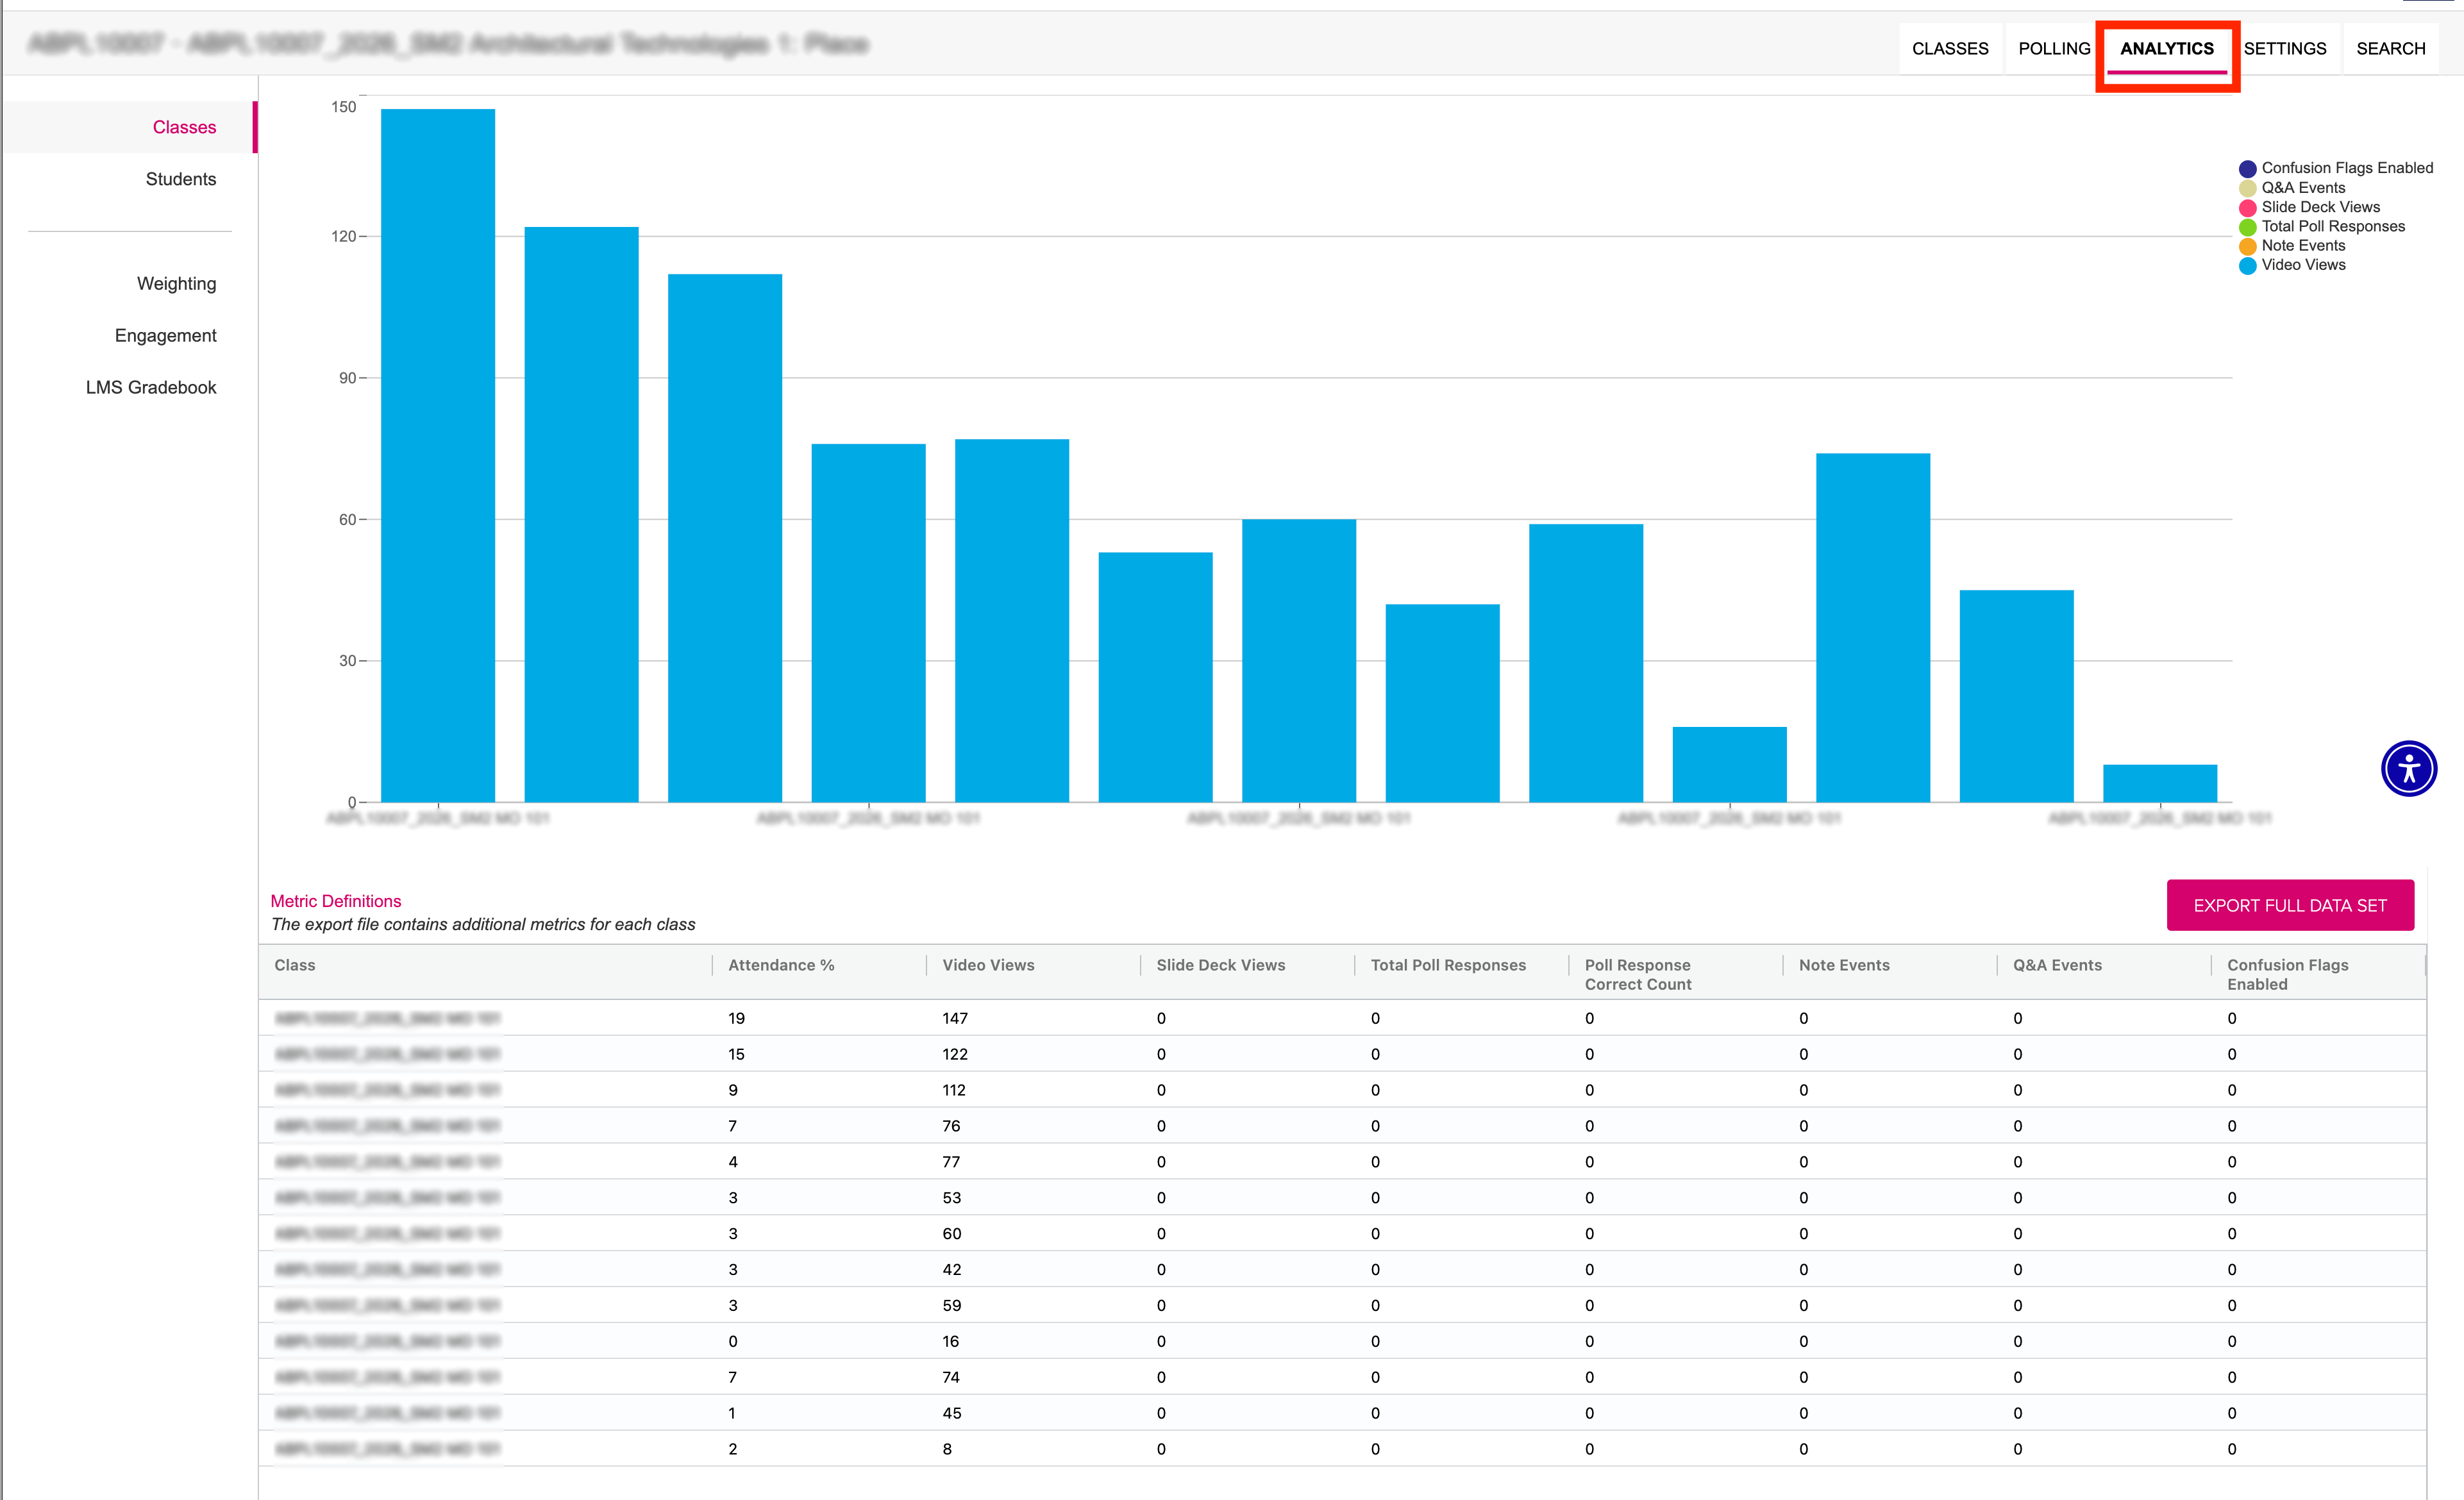Click the Attendance % cell showing 15
2464x1500 pixels.
click(736, 1054)
